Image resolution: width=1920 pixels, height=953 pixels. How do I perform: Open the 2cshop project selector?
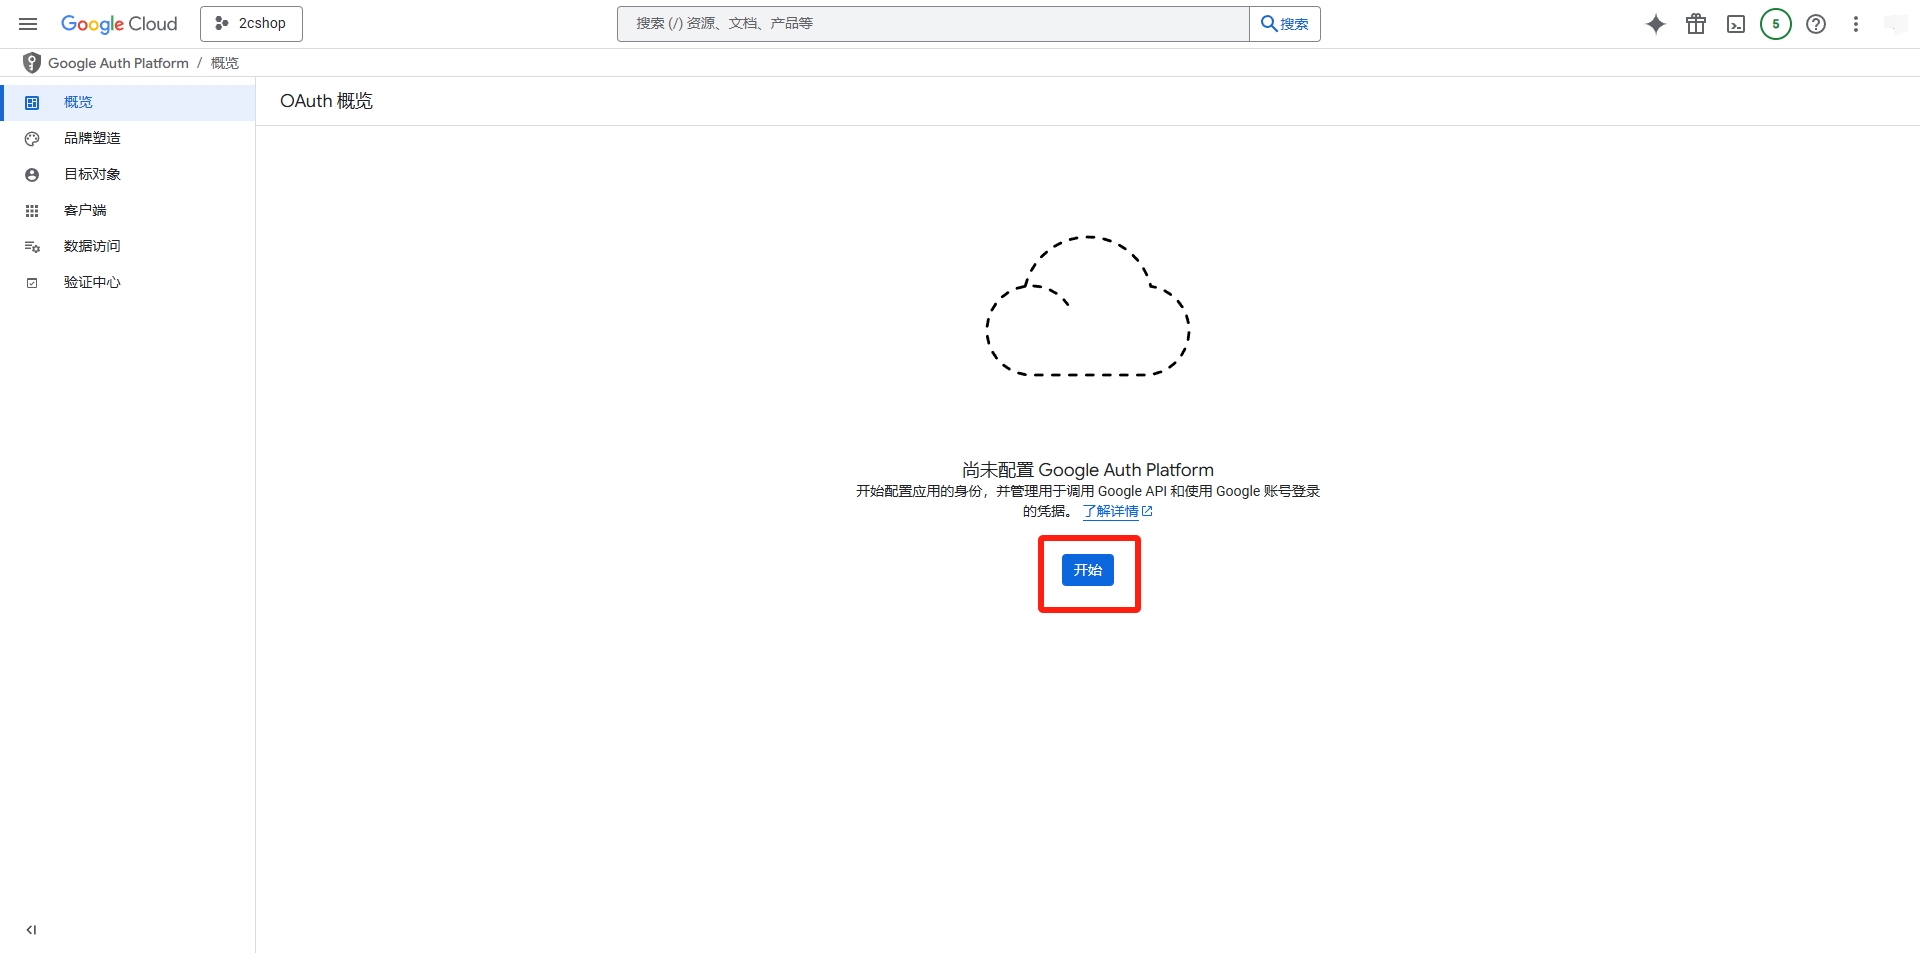coord(251,24)
